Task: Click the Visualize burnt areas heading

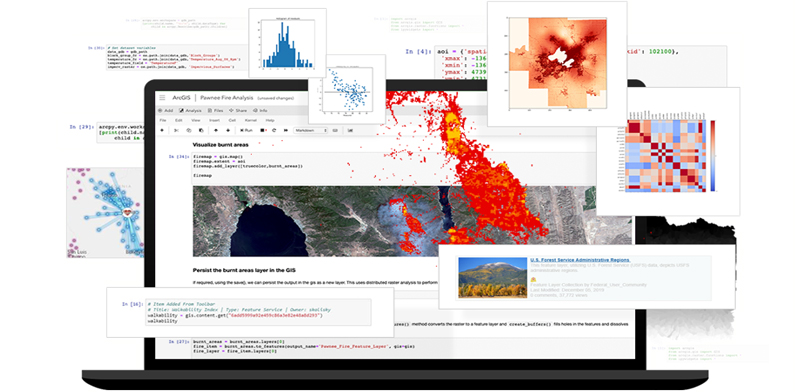Action: point(221,145)
